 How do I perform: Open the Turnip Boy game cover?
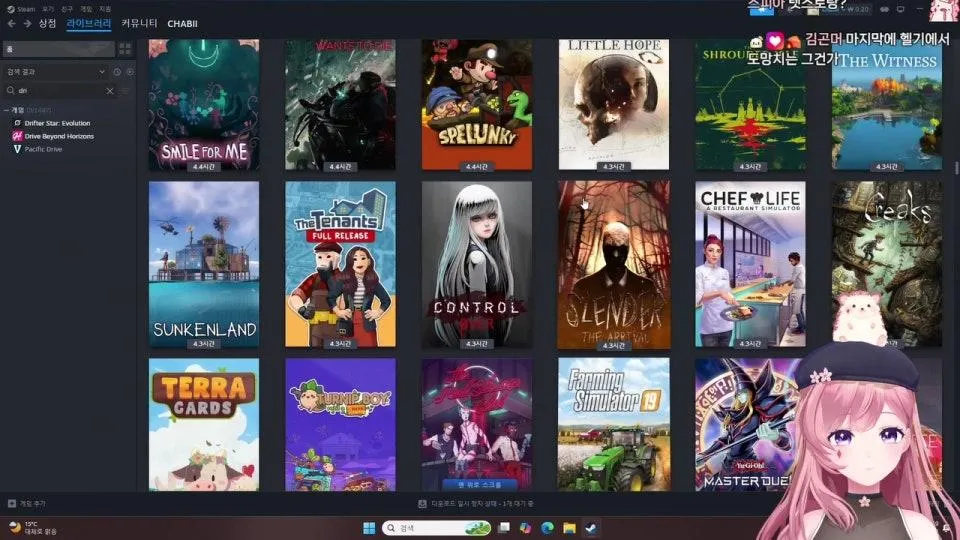click(x=340, y=424)
